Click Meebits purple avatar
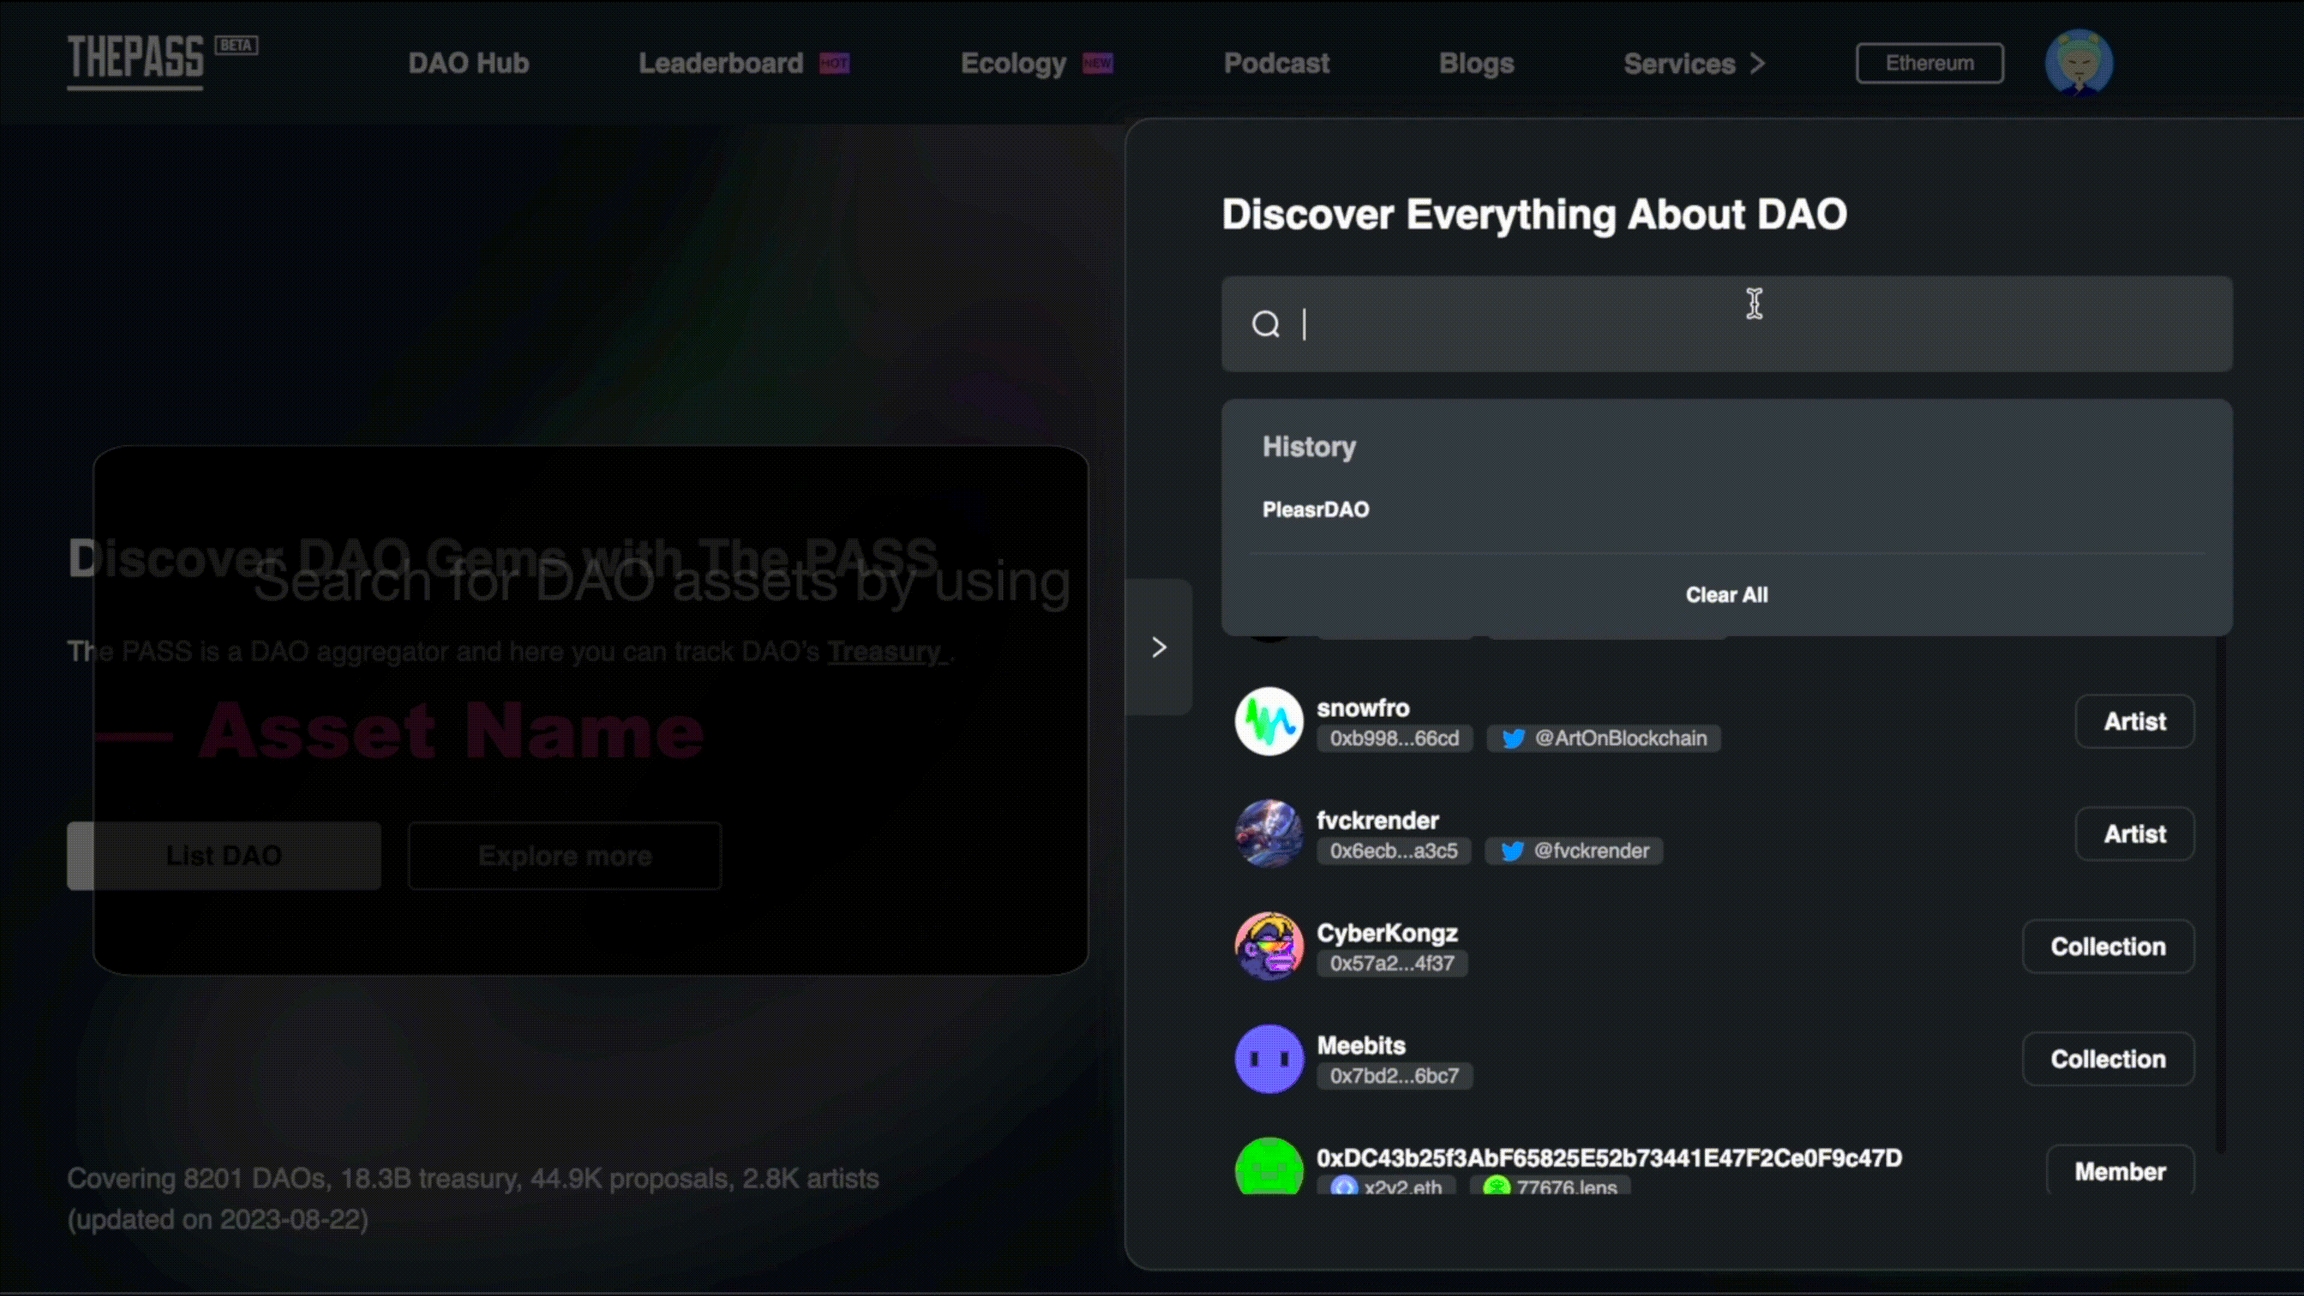2304x1296 pixels. pyautogui.click(x=1268, y=1058)
